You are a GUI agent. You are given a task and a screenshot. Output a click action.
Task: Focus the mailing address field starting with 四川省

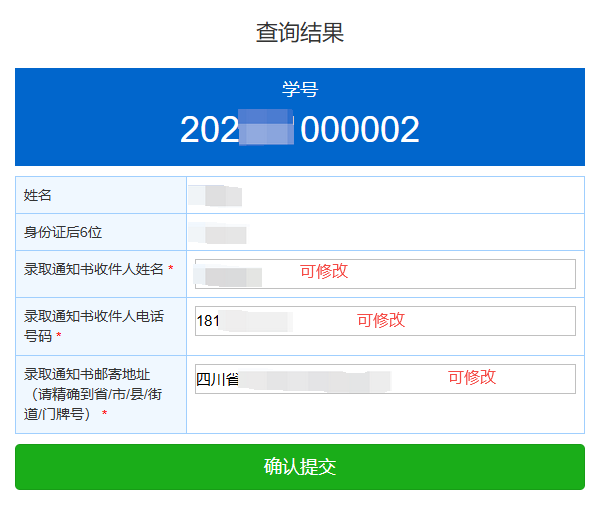(x=385, y=379)
